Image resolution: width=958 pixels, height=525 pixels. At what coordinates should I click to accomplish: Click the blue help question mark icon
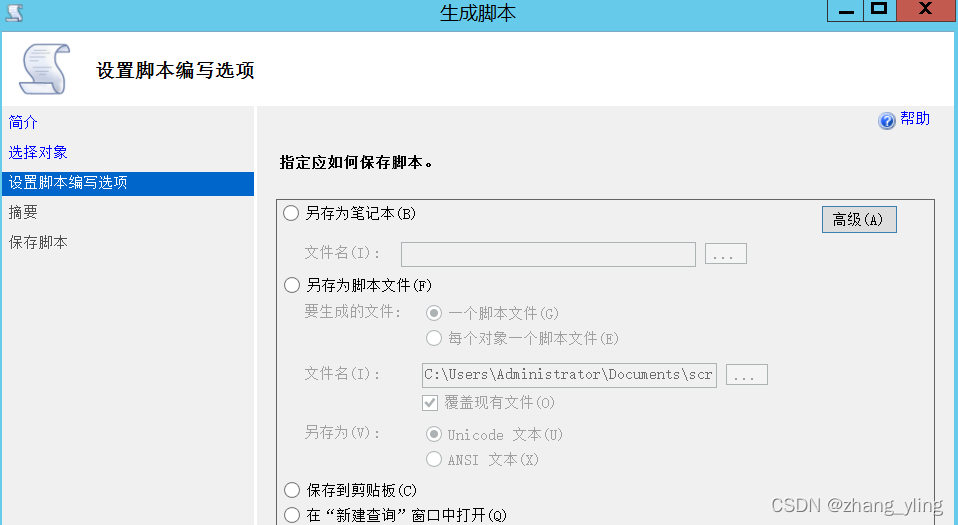coord(887,120)
